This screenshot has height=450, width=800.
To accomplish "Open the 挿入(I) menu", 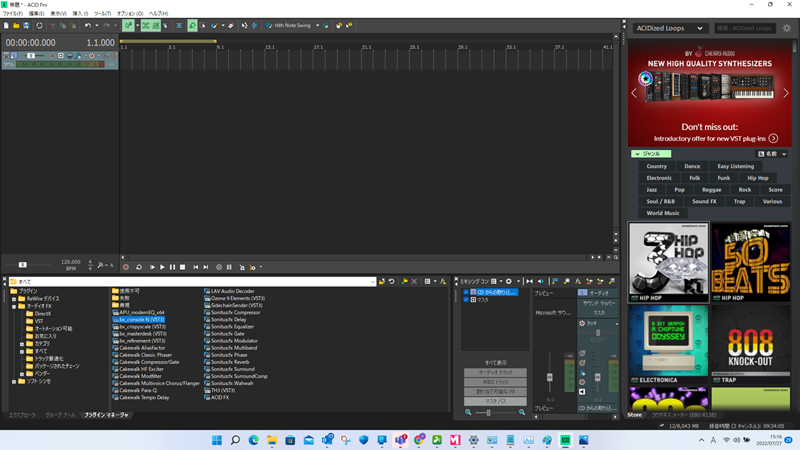I will 80,13.
